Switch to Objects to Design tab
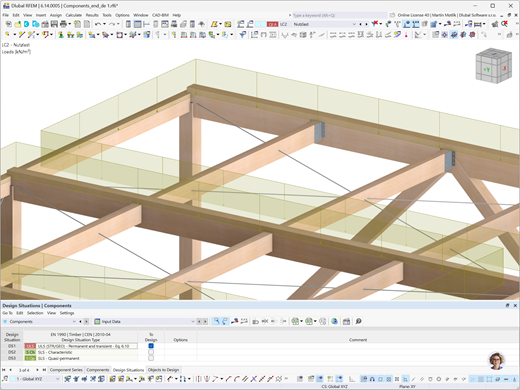The height and width of the screenshot is (390, 520). (x=163, y=370)
